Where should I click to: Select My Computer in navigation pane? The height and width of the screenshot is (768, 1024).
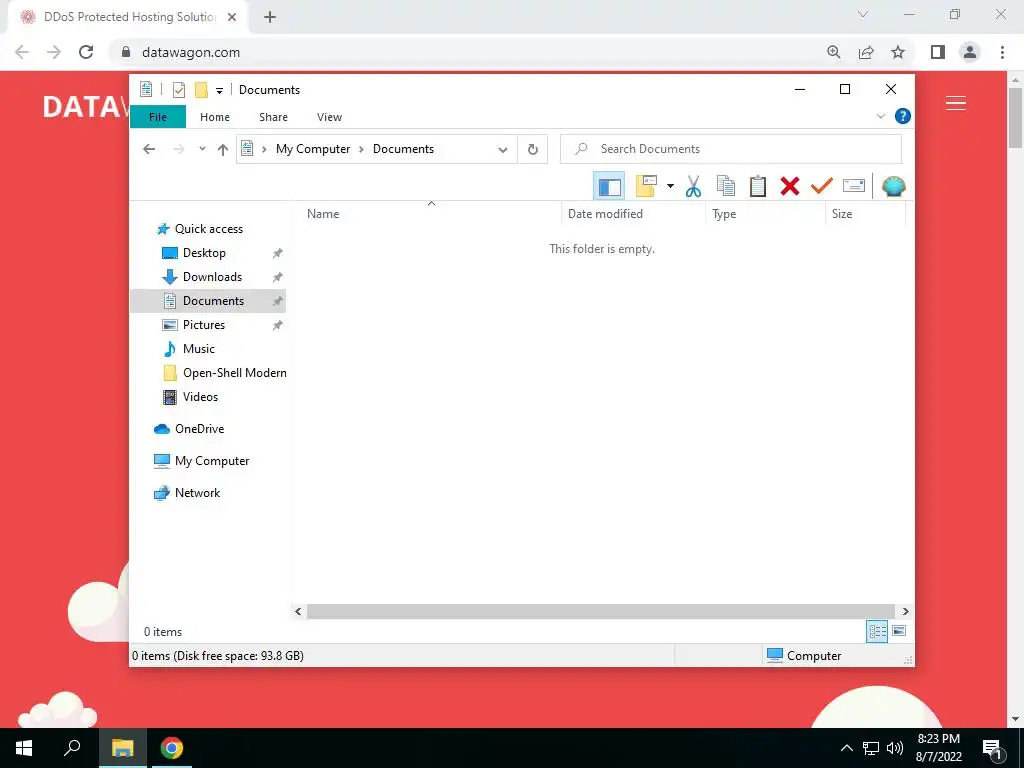click(x=212, y=461)
